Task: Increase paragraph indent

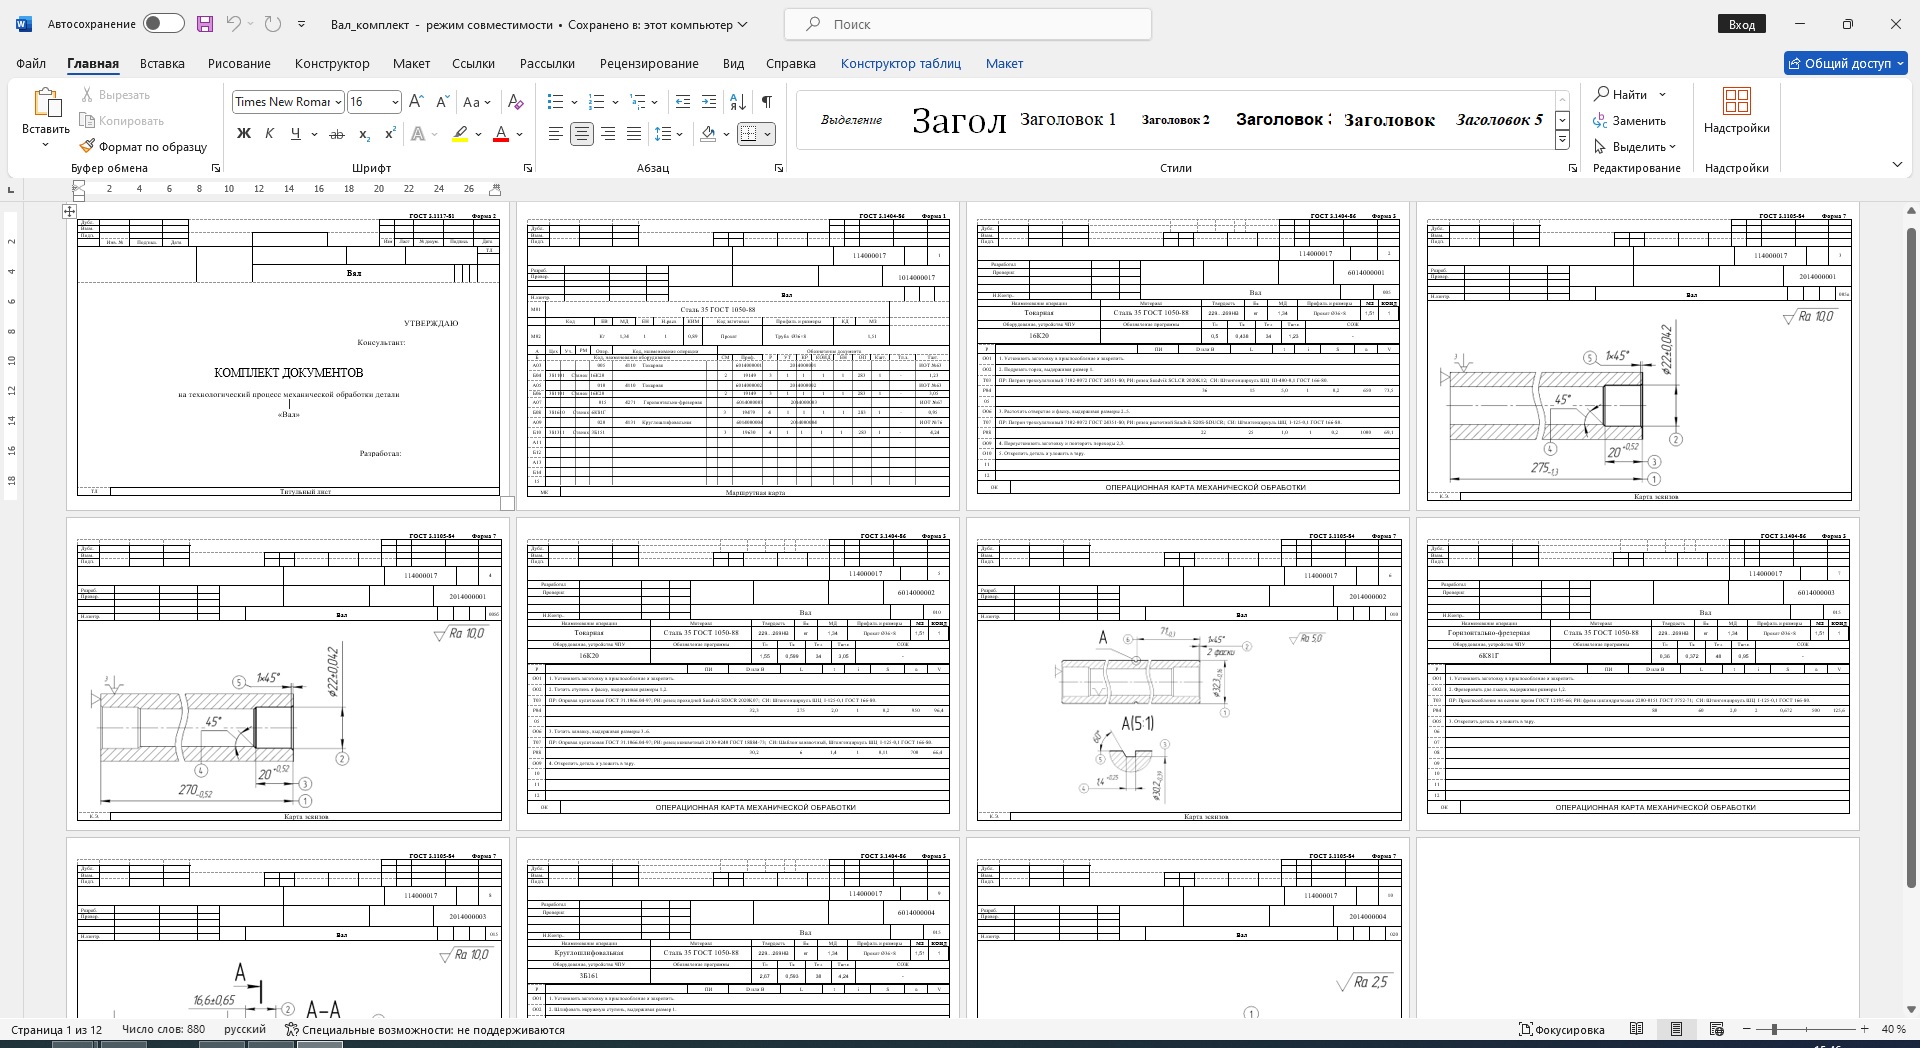Action: (709, 102)
